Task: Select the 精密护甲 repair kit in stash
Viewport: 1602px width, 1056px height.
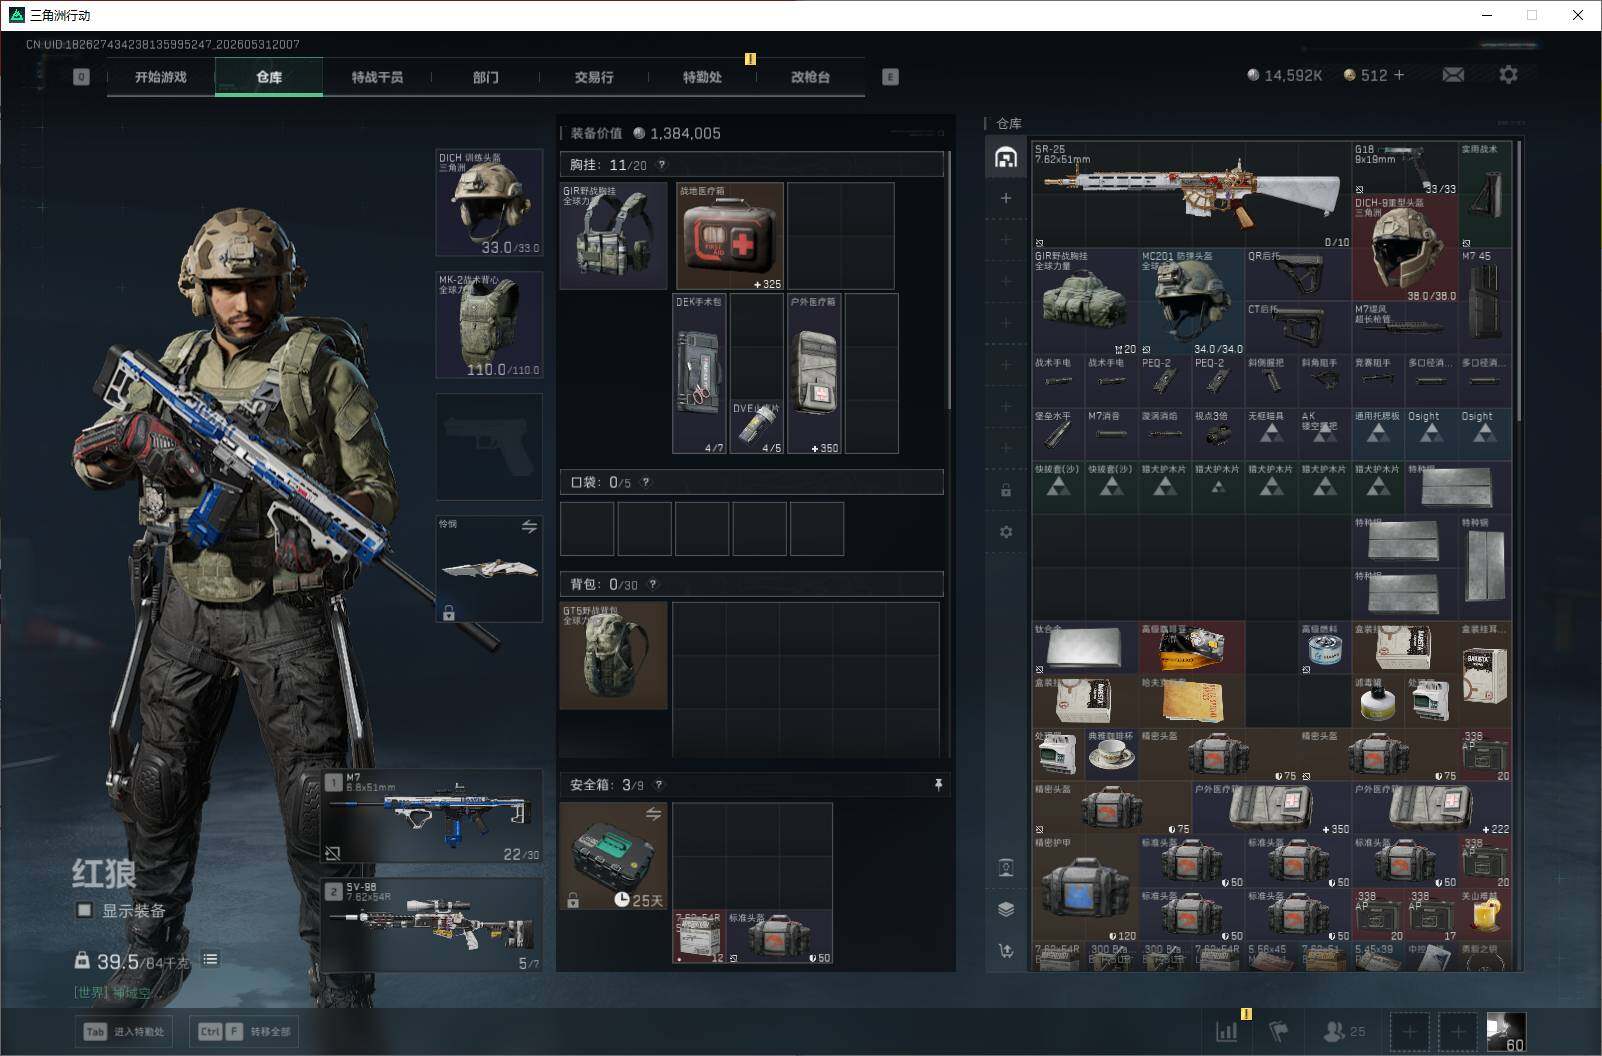Action: (1085, 889)
